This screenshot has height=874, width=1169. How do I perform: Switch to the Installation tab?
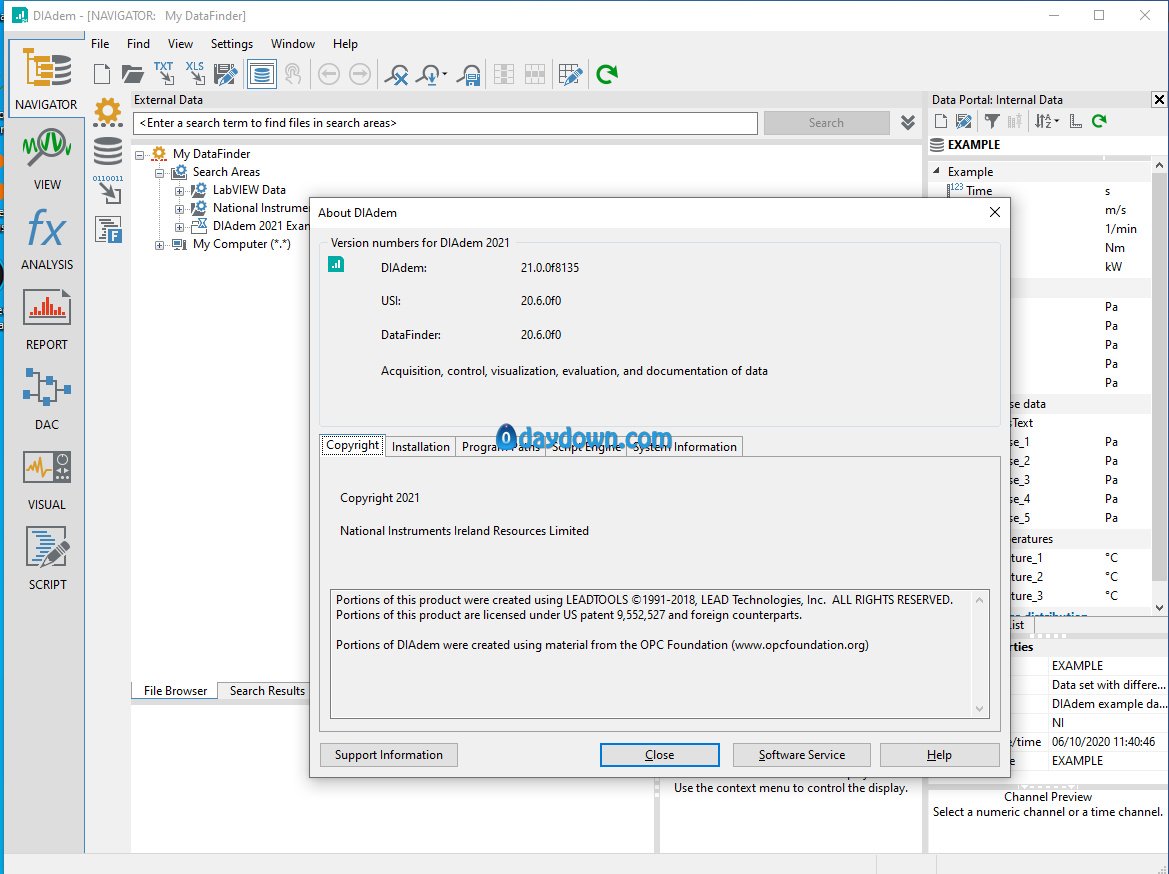(420, 447)
